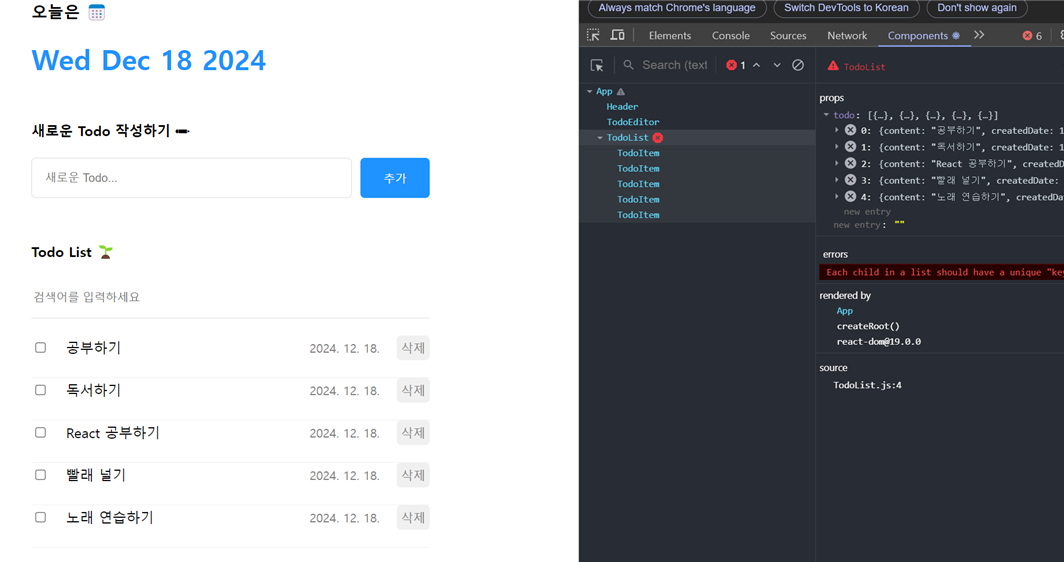Screen dimensions: 1064x562
Task: Delete the 독서하기 todo with 삭제
Action: 413,390
